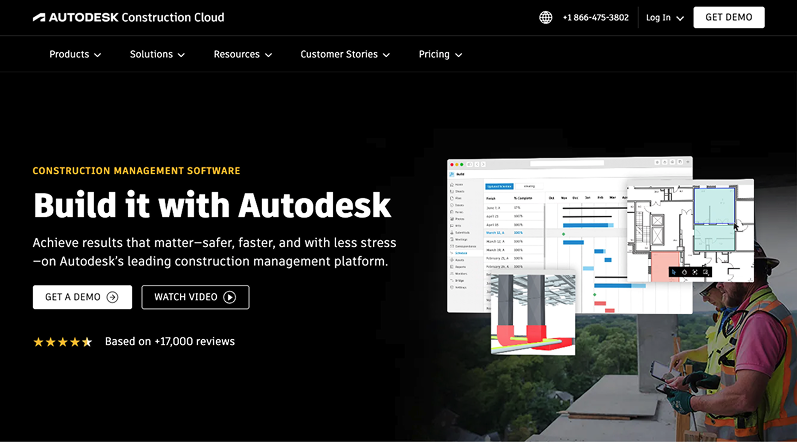Expand the Products menu
The image size is (797, 442).
coord(75,54)
